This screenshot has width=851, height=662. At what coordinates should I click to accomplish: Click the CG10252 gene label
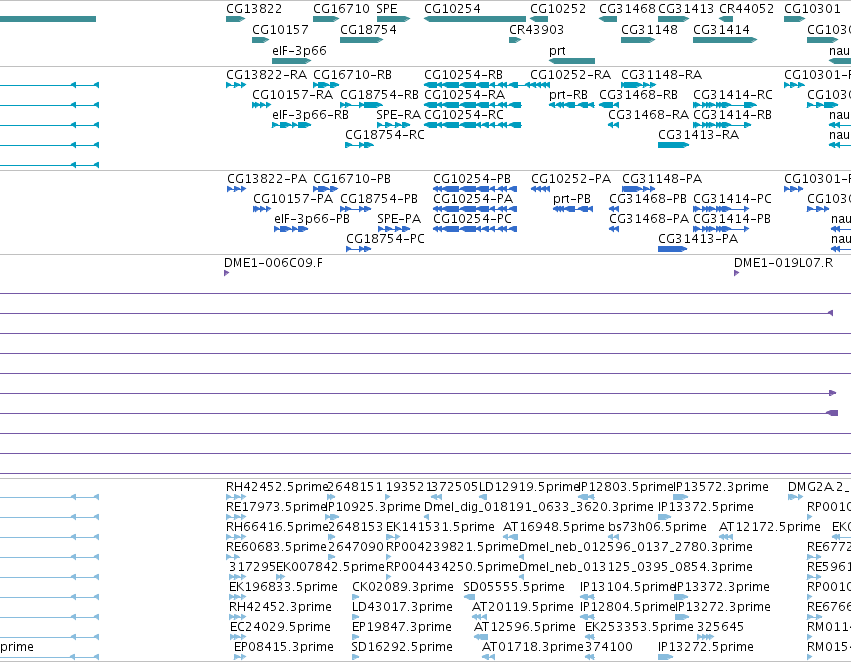(x=558, y=9)
